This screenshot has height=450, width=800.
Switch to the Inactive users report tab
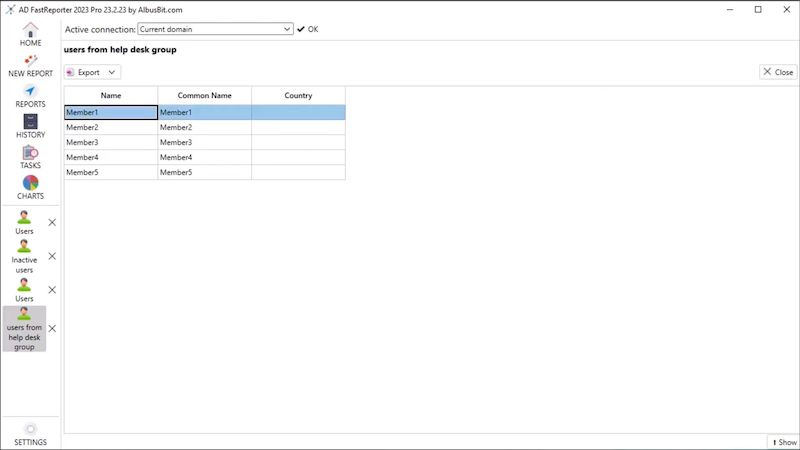point(24,257)
